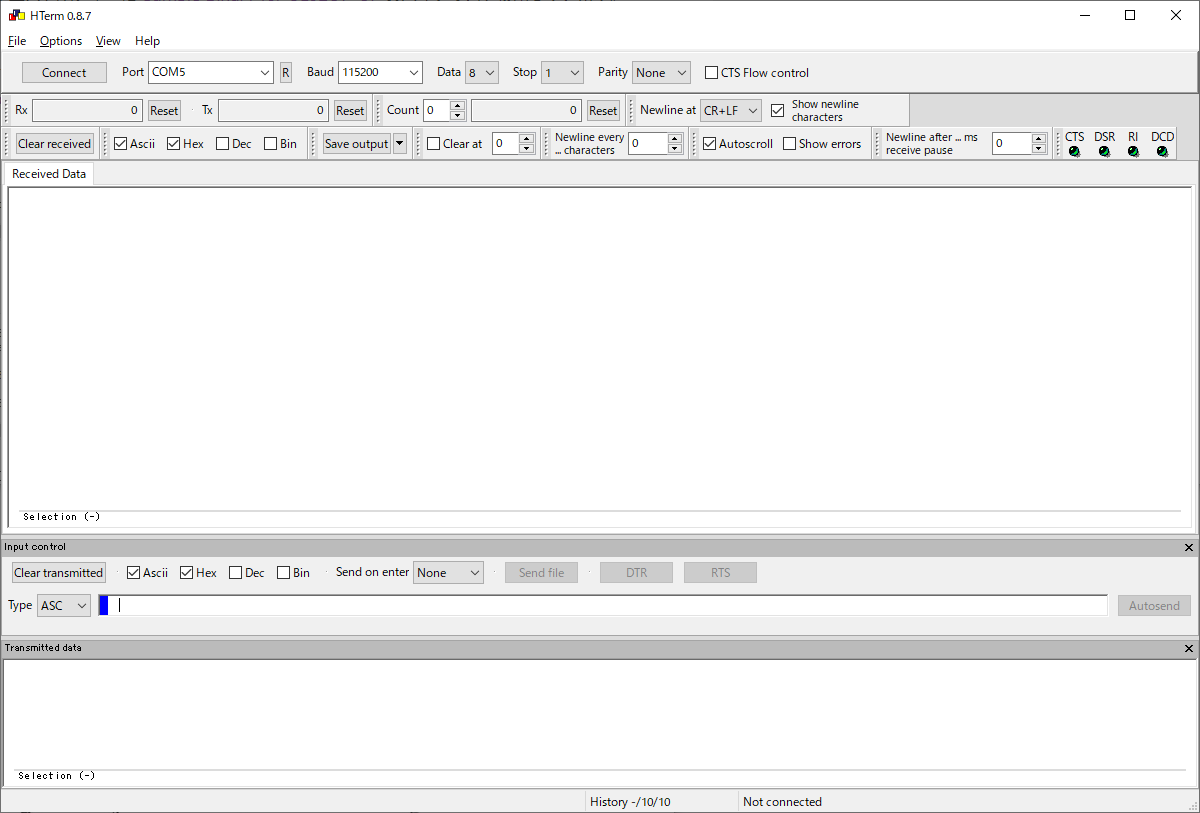Viewport: 1200px width, 813px height.
Task: Enable the Show errors checkbox
Action: point(790,144)
